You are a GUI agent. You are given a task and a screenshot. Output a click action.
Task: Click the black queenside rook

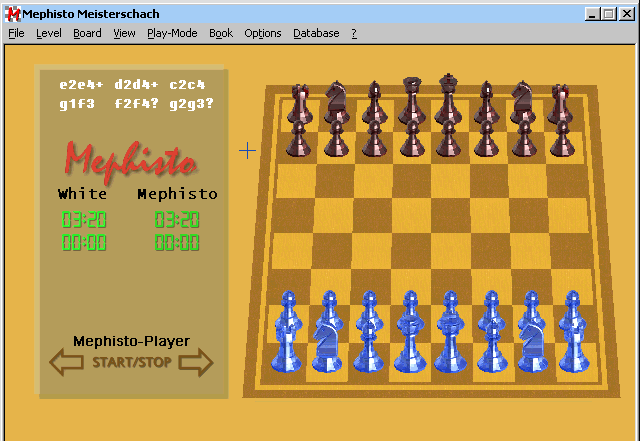pyautogui.click(x=299, y=103)
